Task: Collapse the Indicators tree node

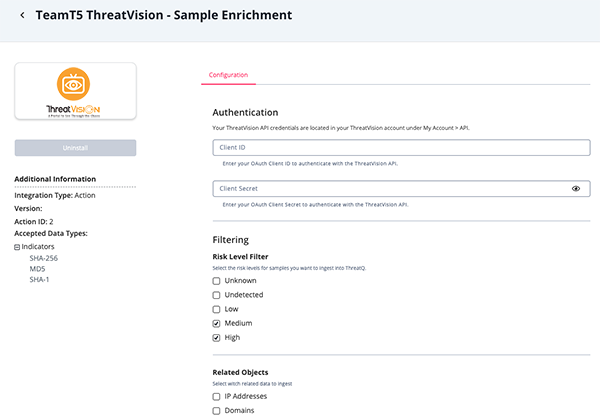Action: (17, 246)
